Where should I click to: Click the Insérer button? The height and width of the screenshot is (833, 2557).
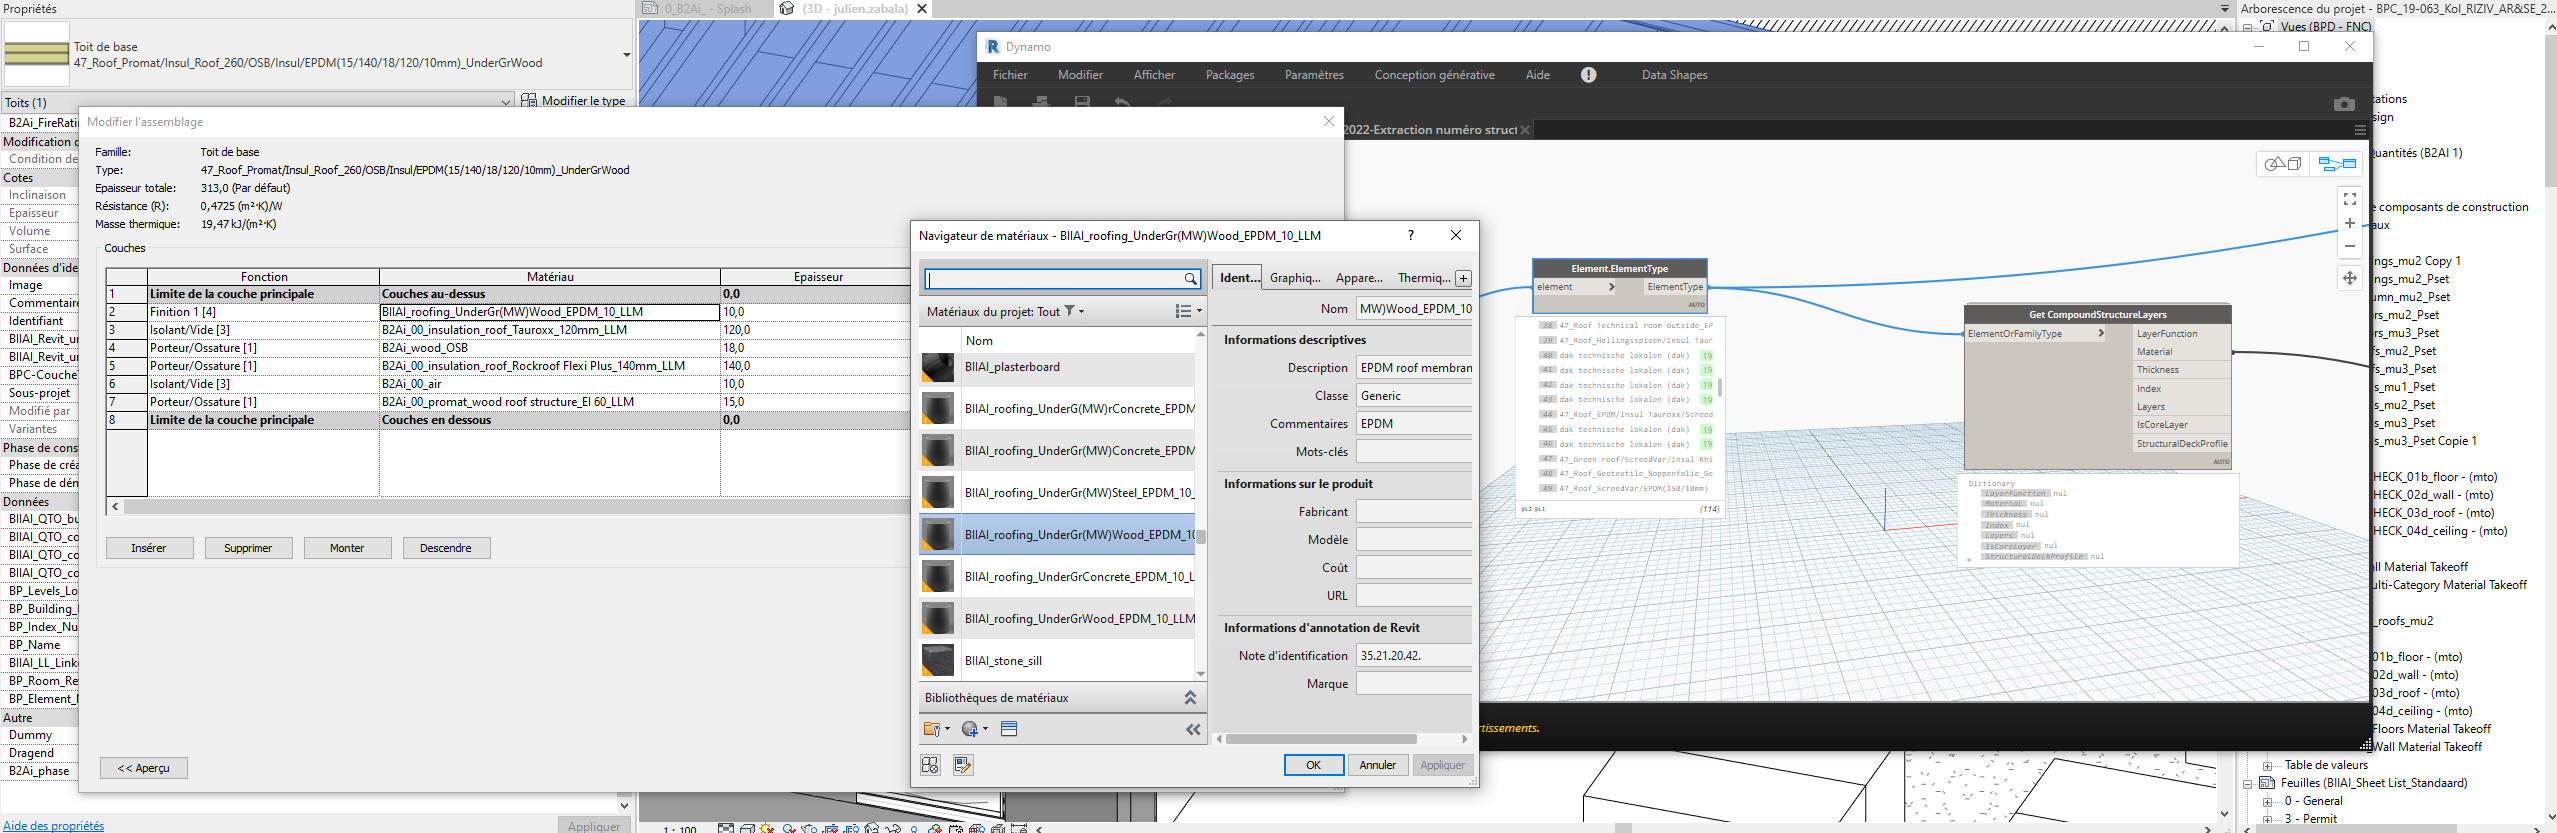(x=149, y=548)
